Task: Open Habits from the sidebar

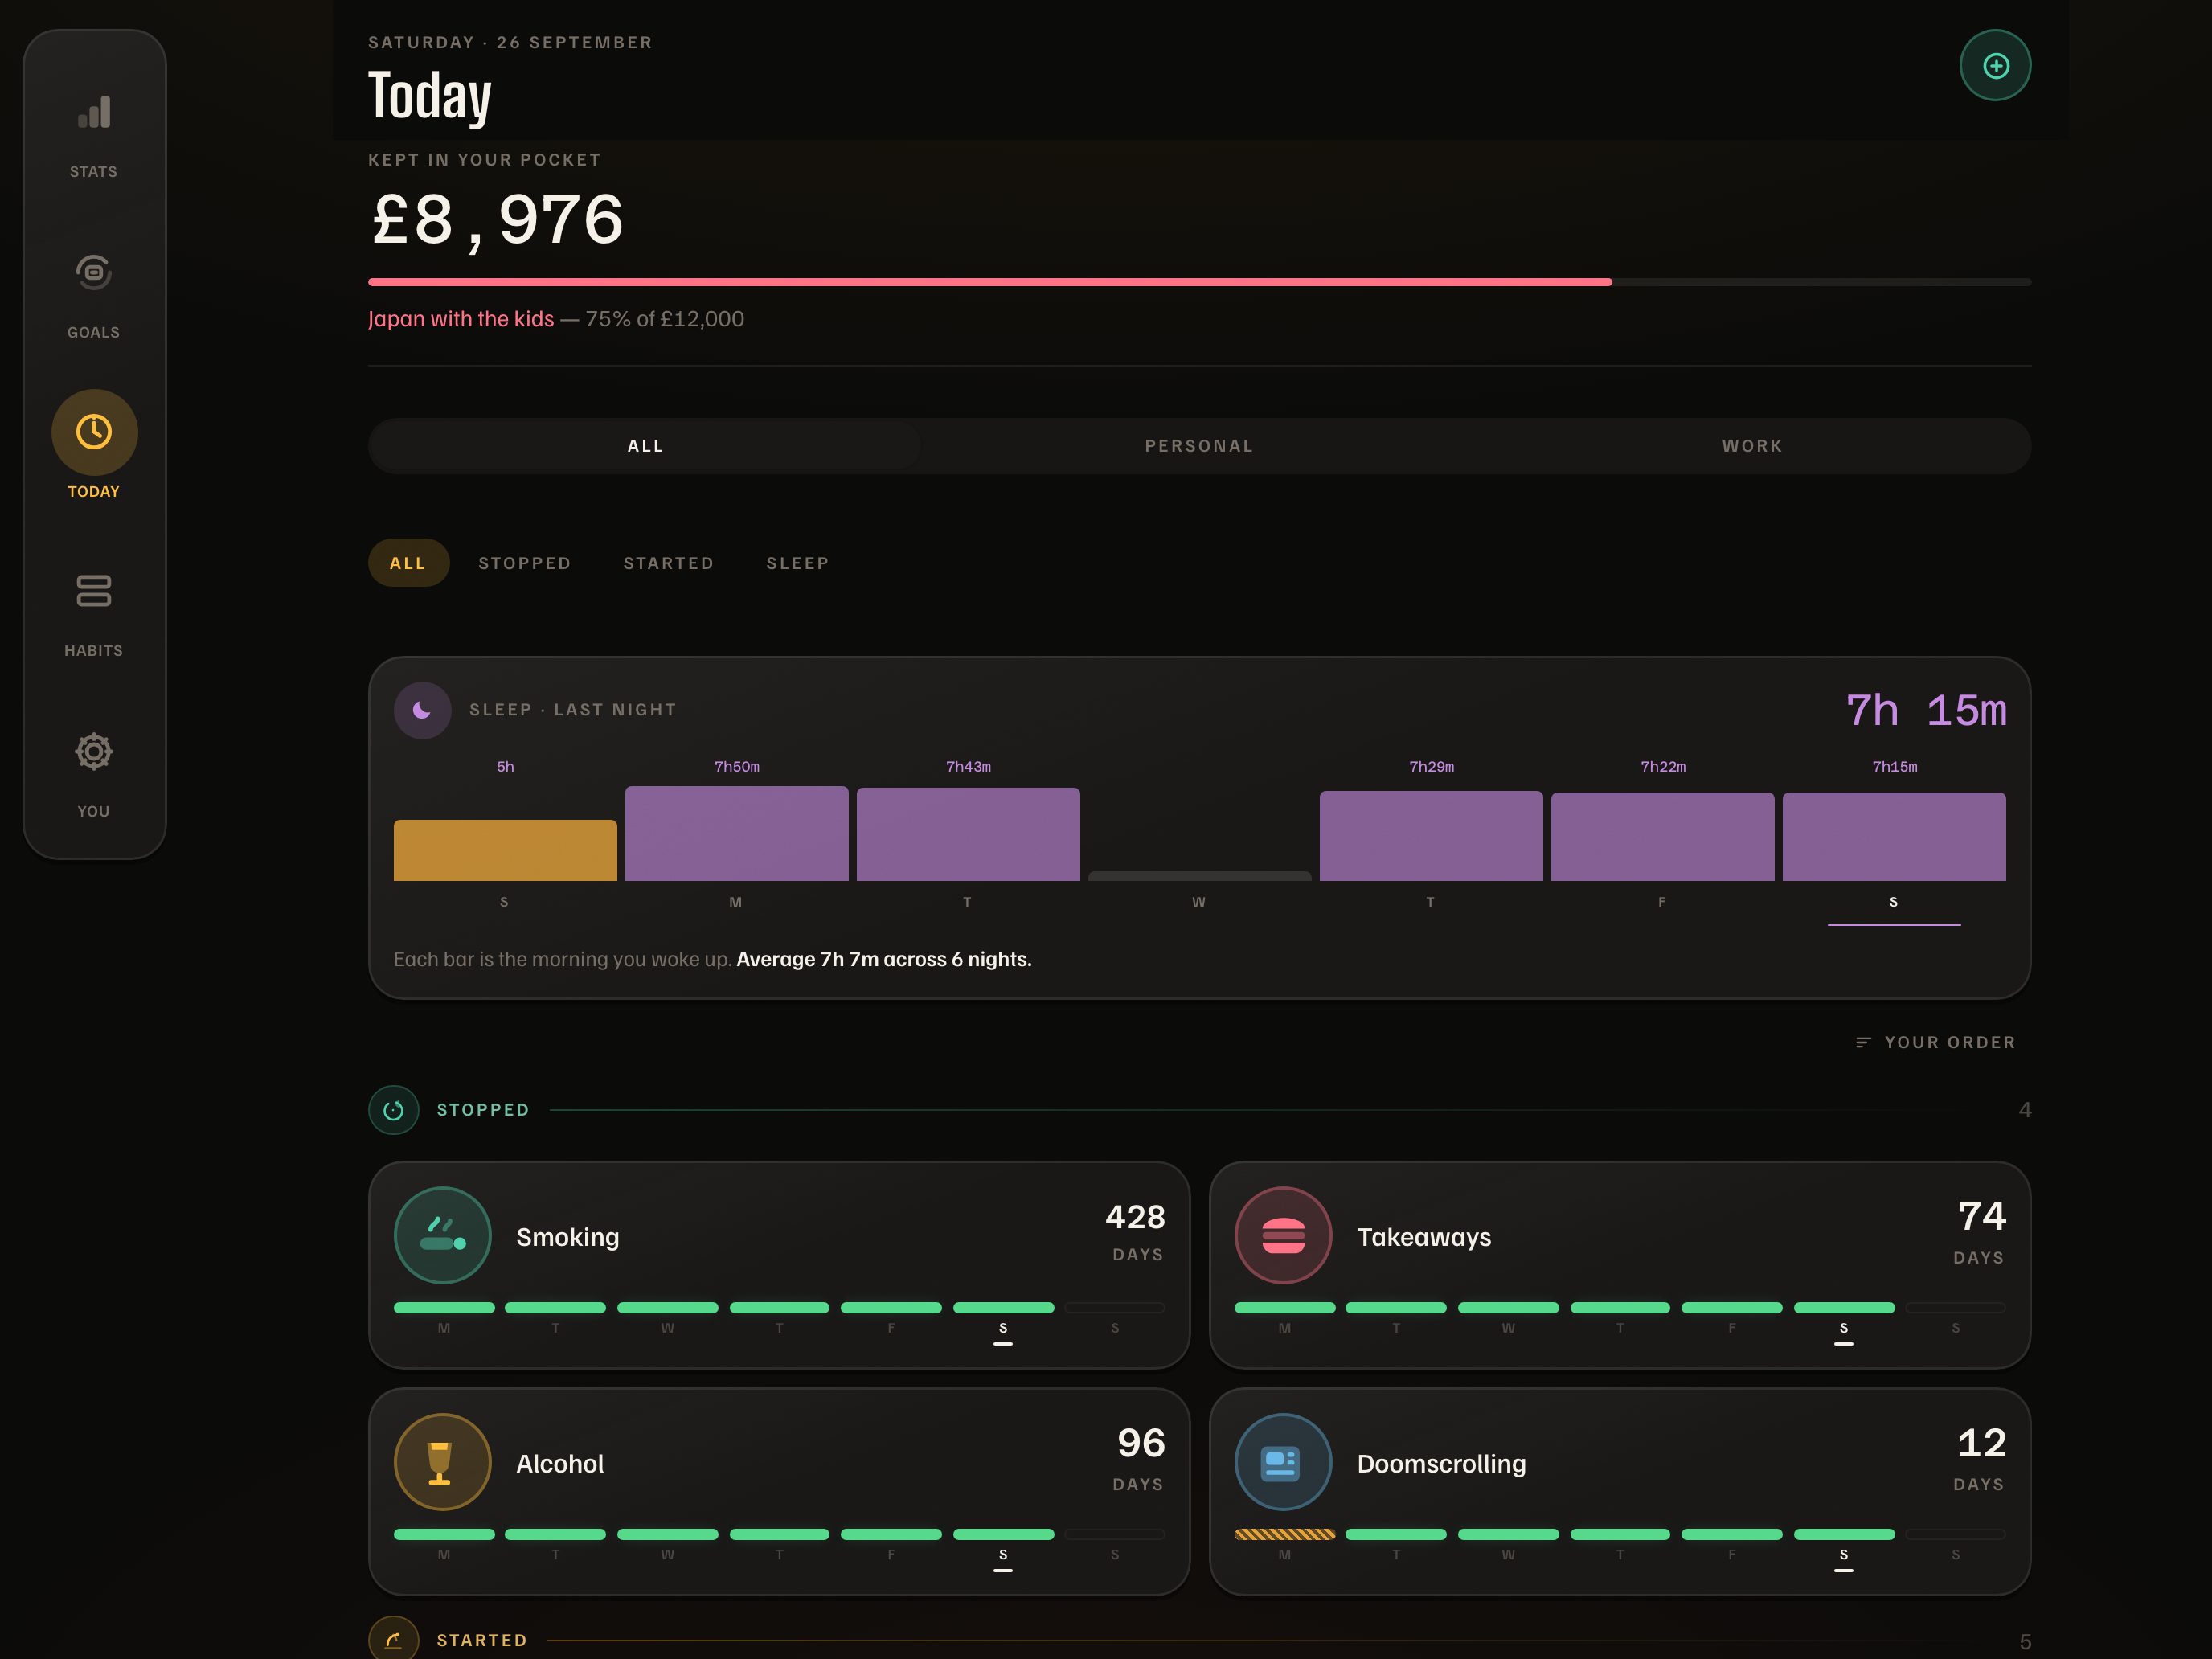Action: pos(94,591)
